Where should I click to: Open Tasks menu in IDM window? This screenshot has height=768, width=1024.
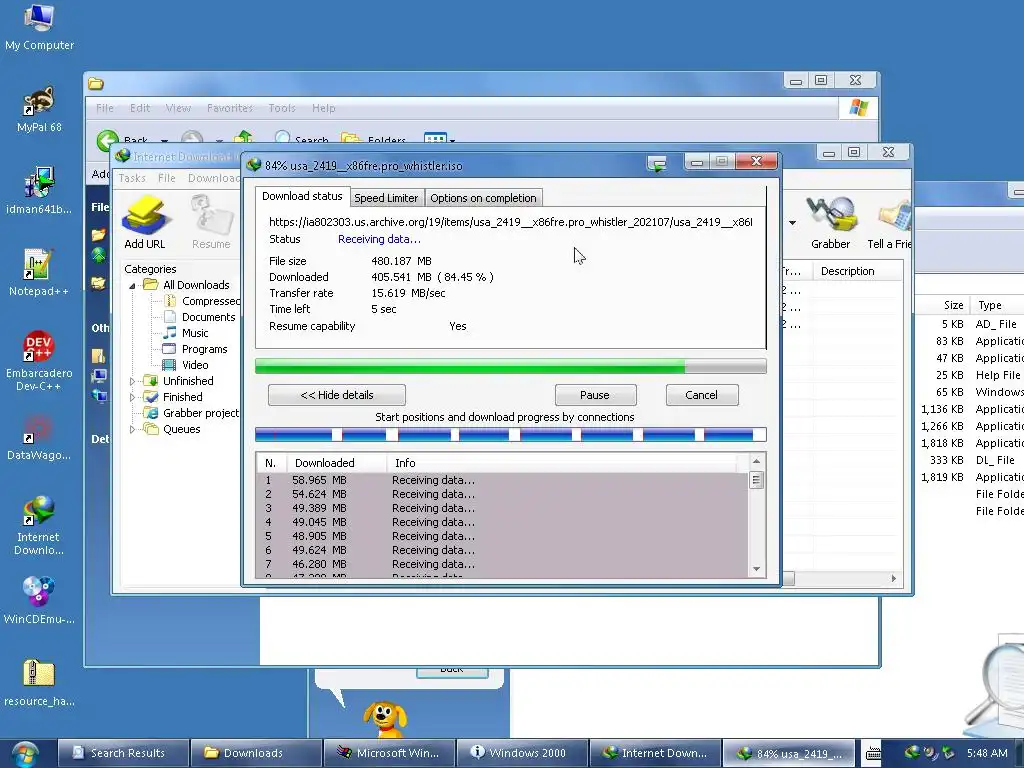tap(132, 178)
